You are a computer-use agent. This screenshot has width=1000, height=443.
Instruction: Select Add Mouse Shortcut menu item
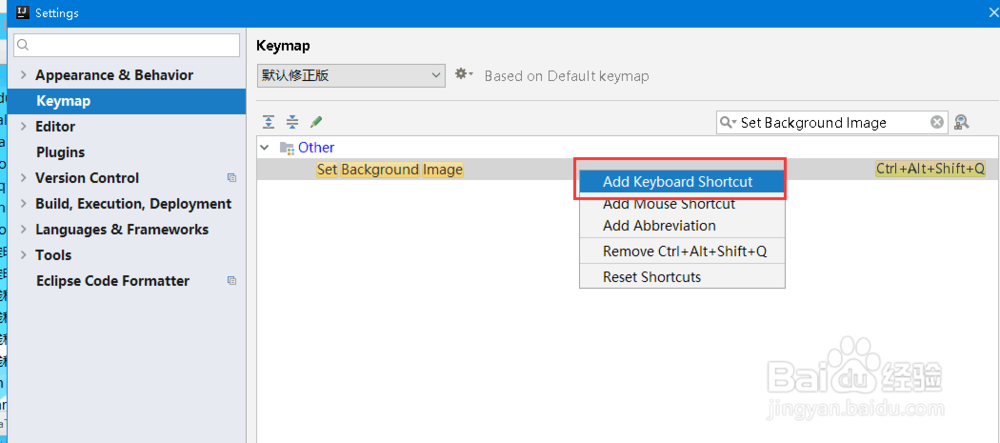point(668,204)
